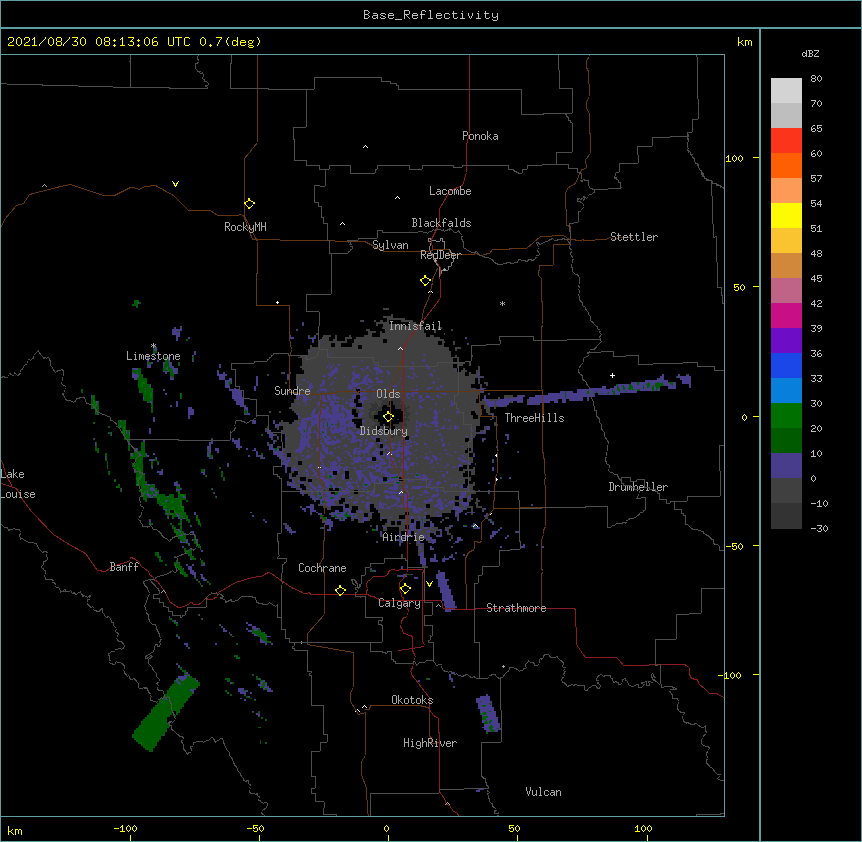The width and height of the screenshot is (862, 842).
Task: Select the Okotoks label
Action: click(x=412, y=700)
